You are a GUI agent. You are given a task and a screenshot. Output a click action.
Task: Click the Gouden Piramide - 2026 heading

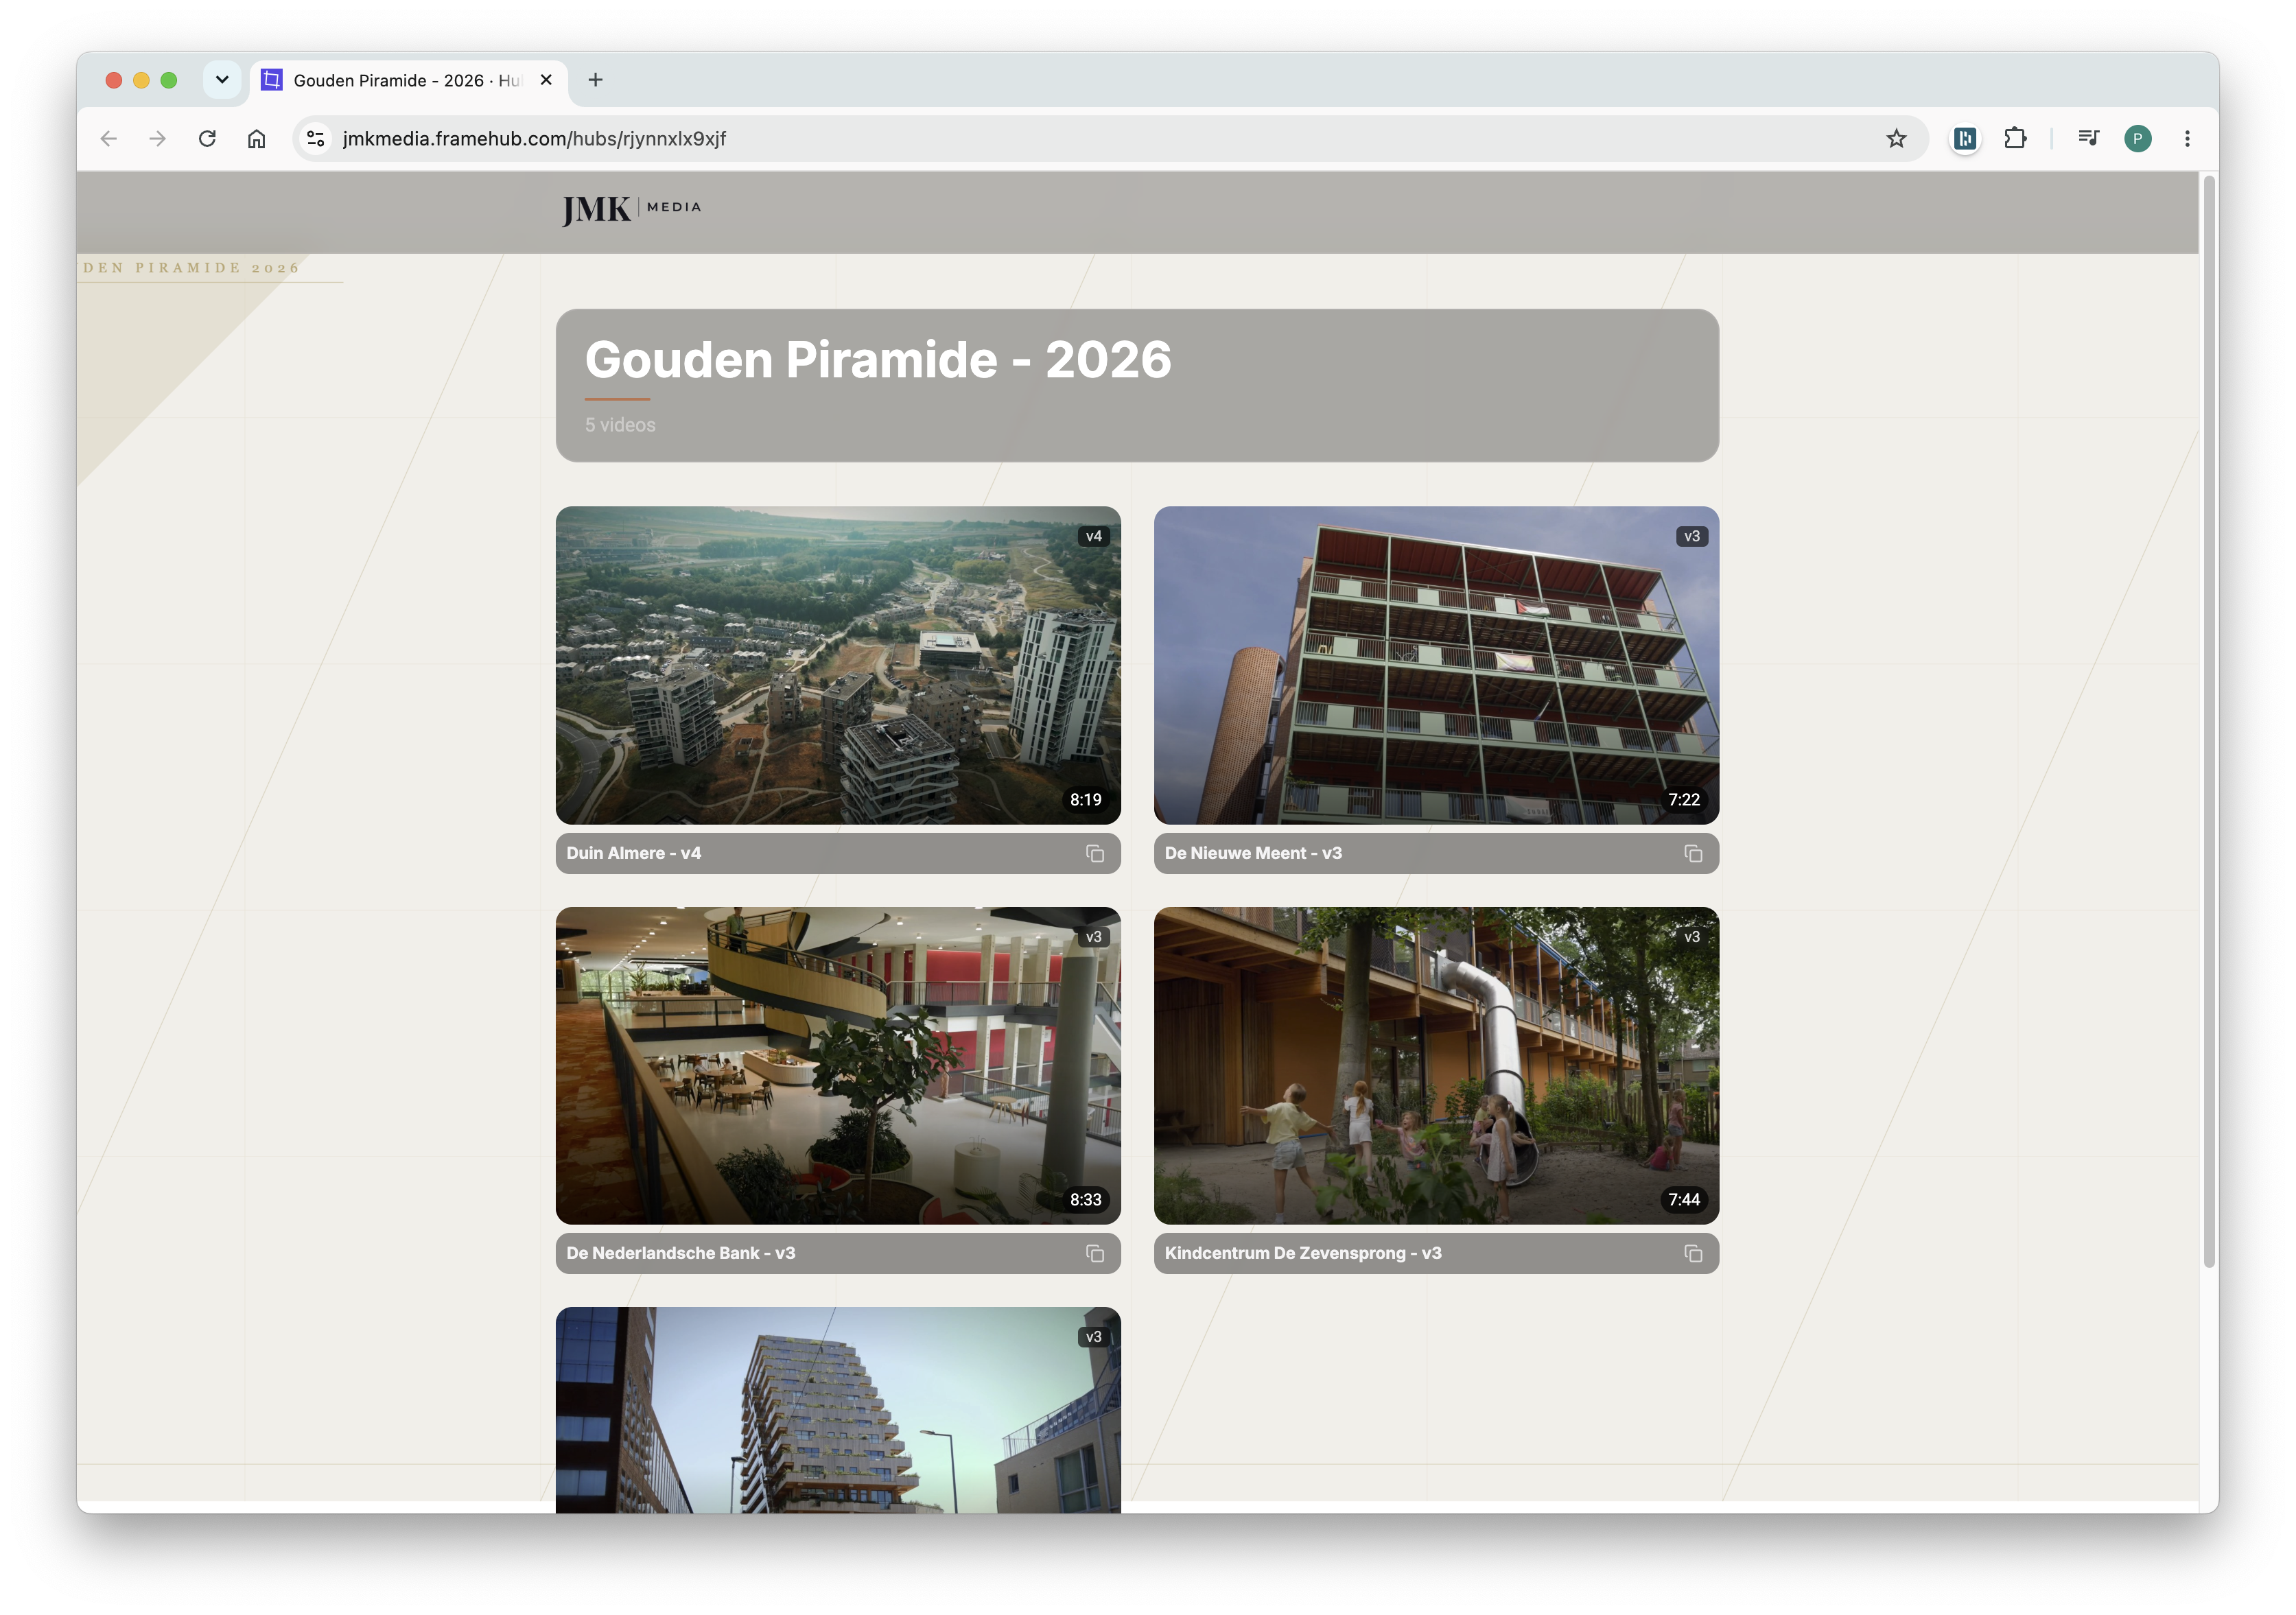(x=878, y=359)
